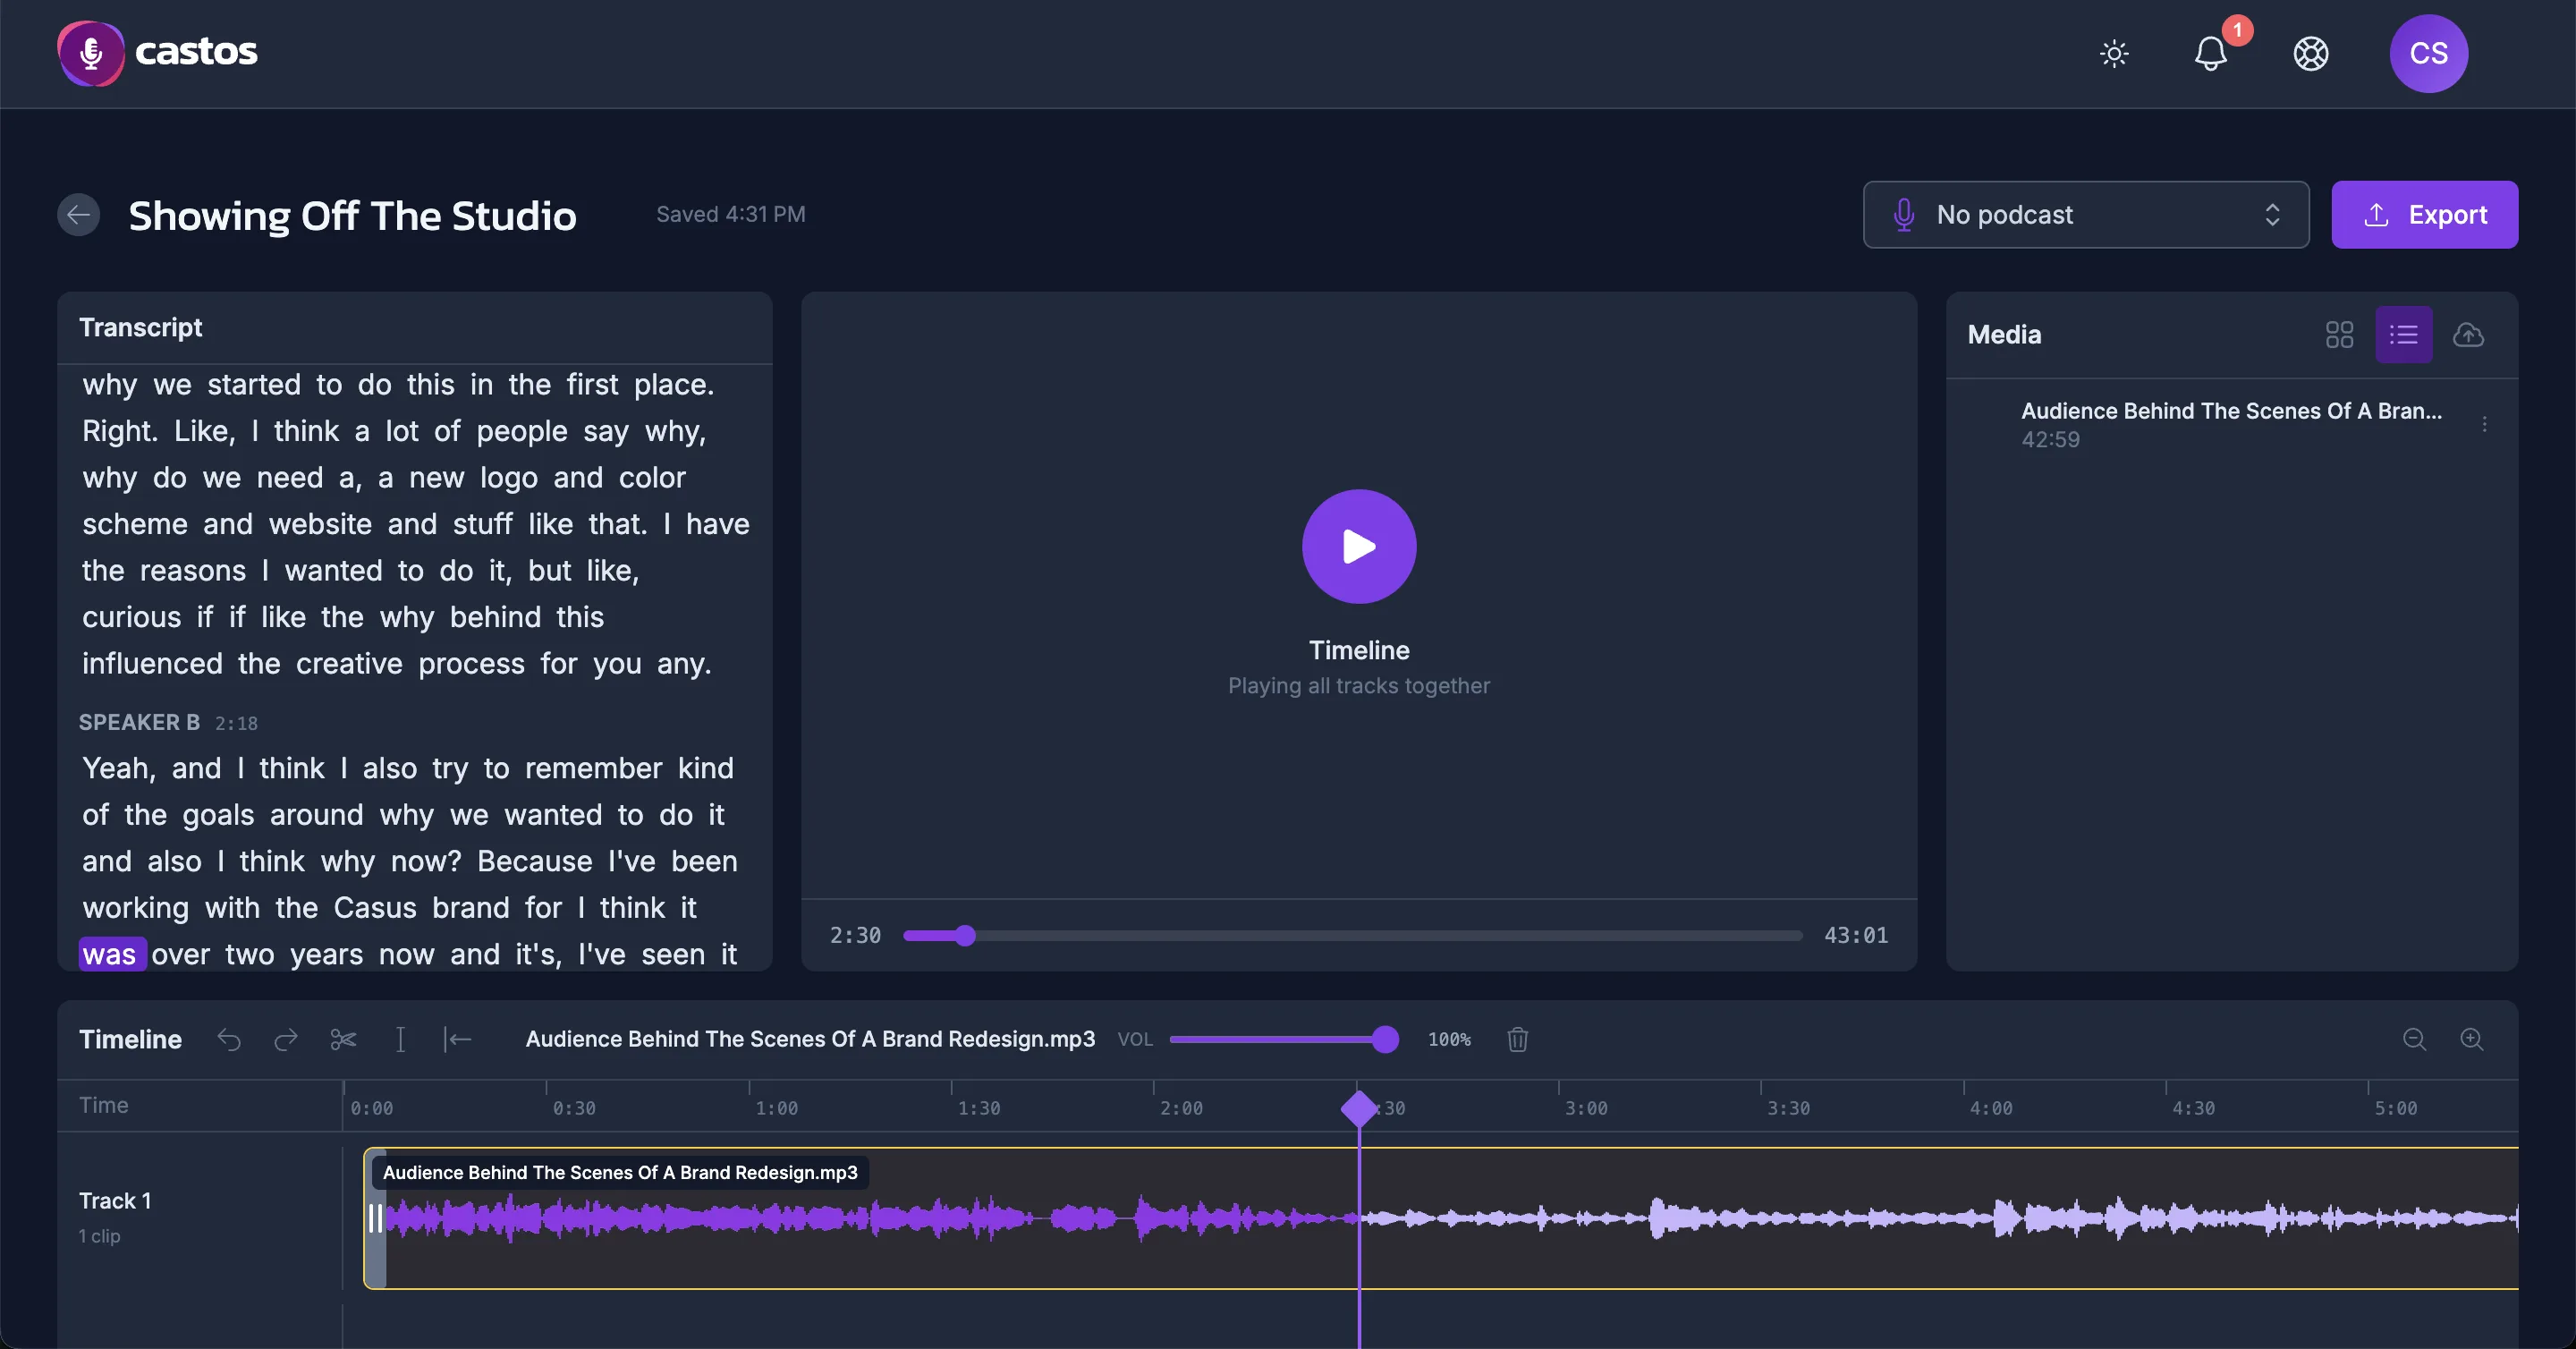Click the 100% volume value
Viewport: 2576px width, 1349px height.
tap(1449, 1040)
